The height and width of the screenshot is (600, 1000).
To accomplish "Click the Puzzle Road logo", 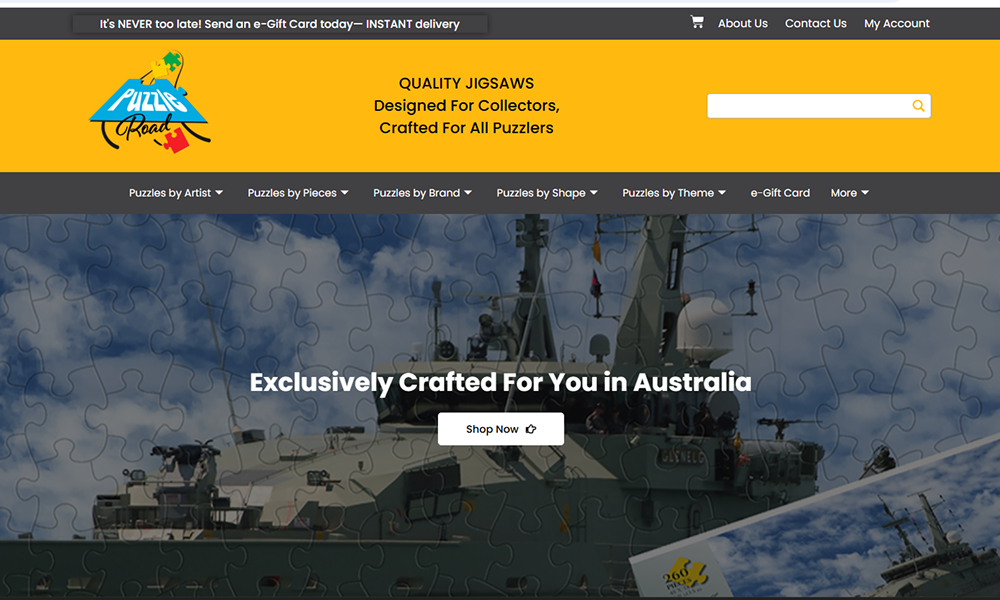I will click(150, 104).
